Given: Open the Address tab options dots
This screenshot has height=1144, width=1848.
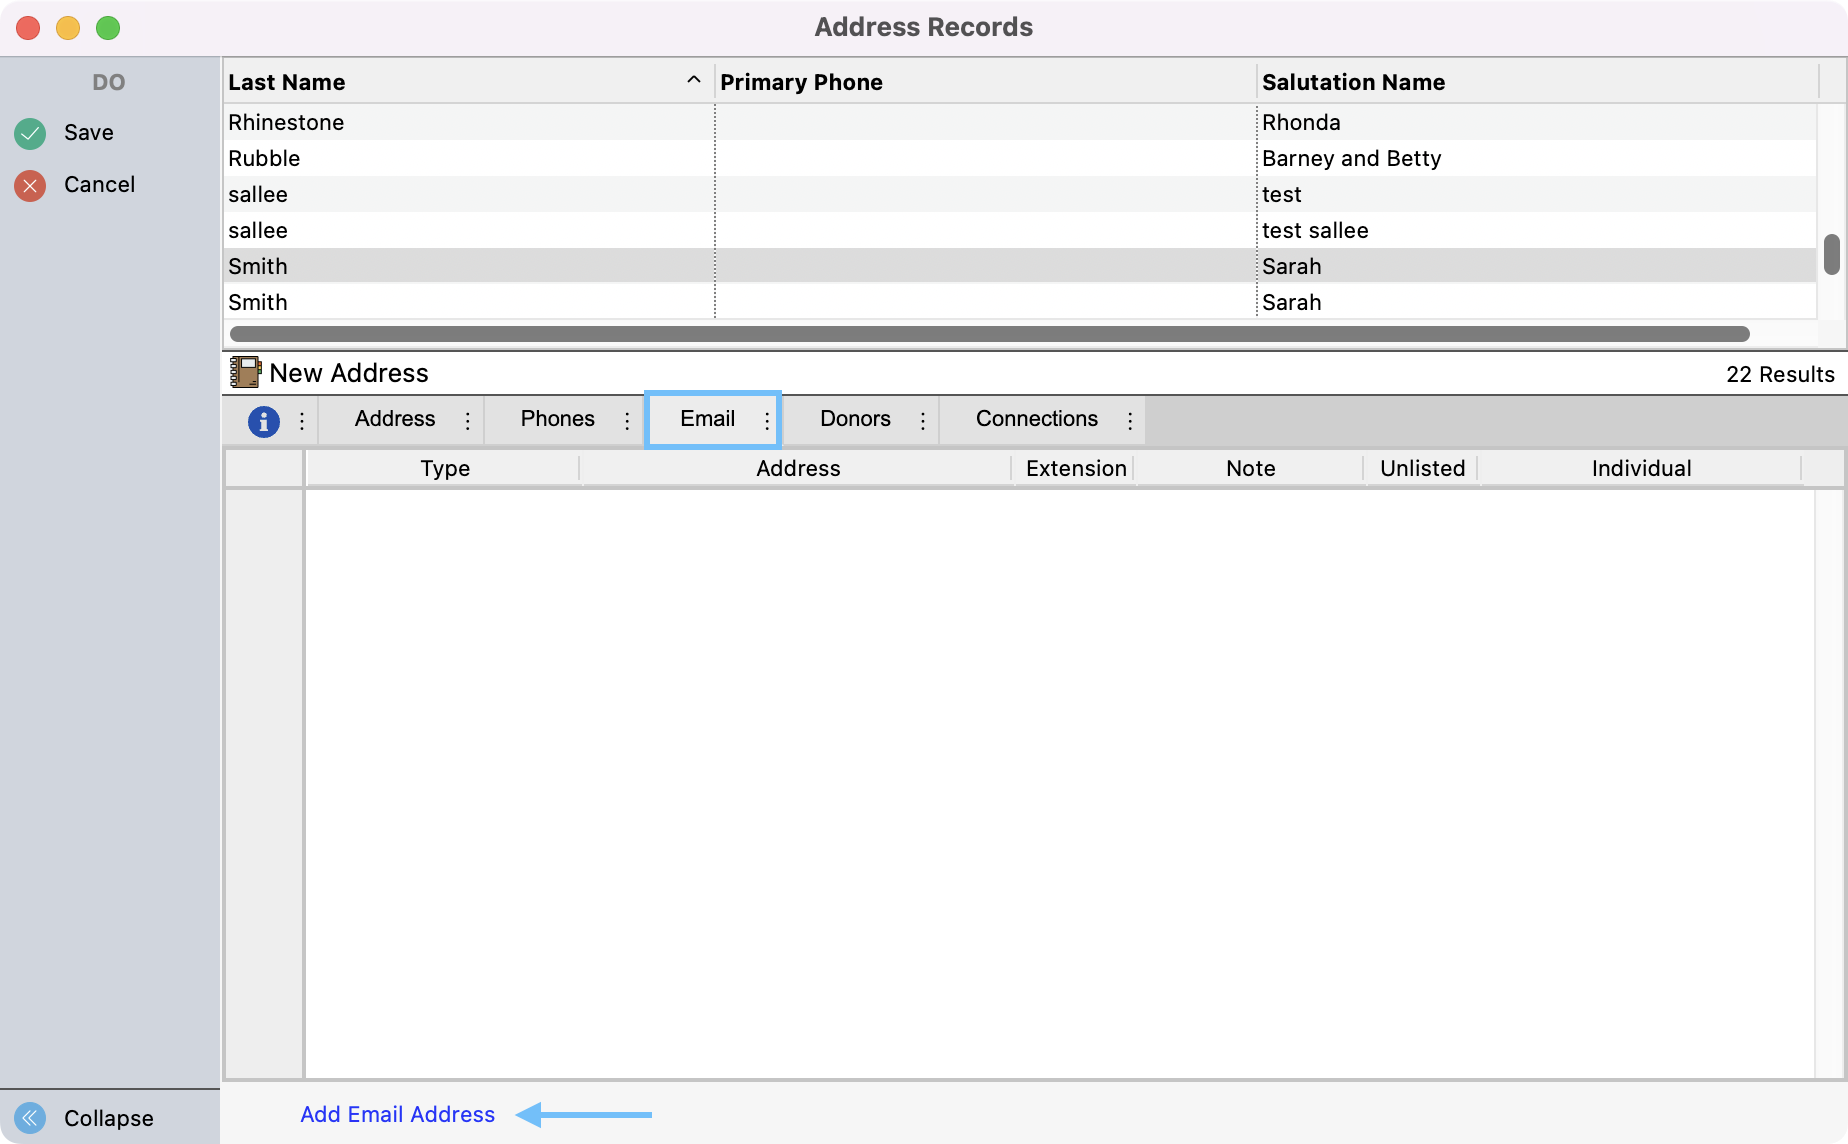Looking at the screenshot, I should coord(468,421).
